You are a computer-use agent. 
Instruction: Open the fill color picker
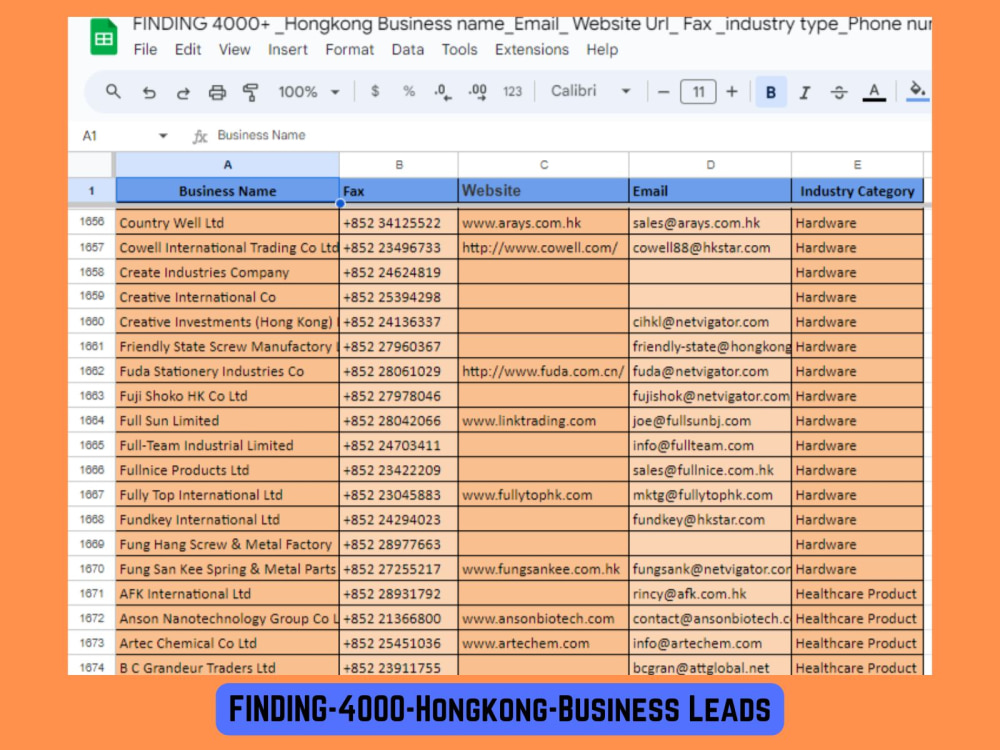(x=917, y=91)
